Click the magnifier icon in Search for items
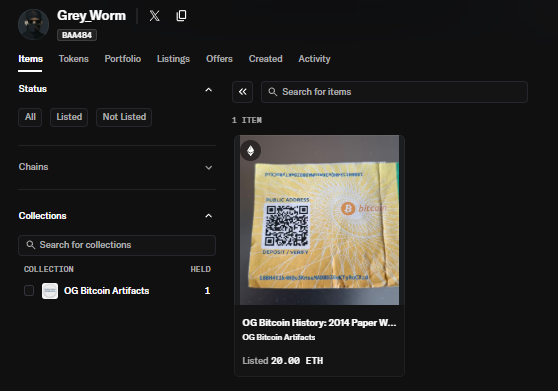 pyautogui.click(x=273, y=92)
